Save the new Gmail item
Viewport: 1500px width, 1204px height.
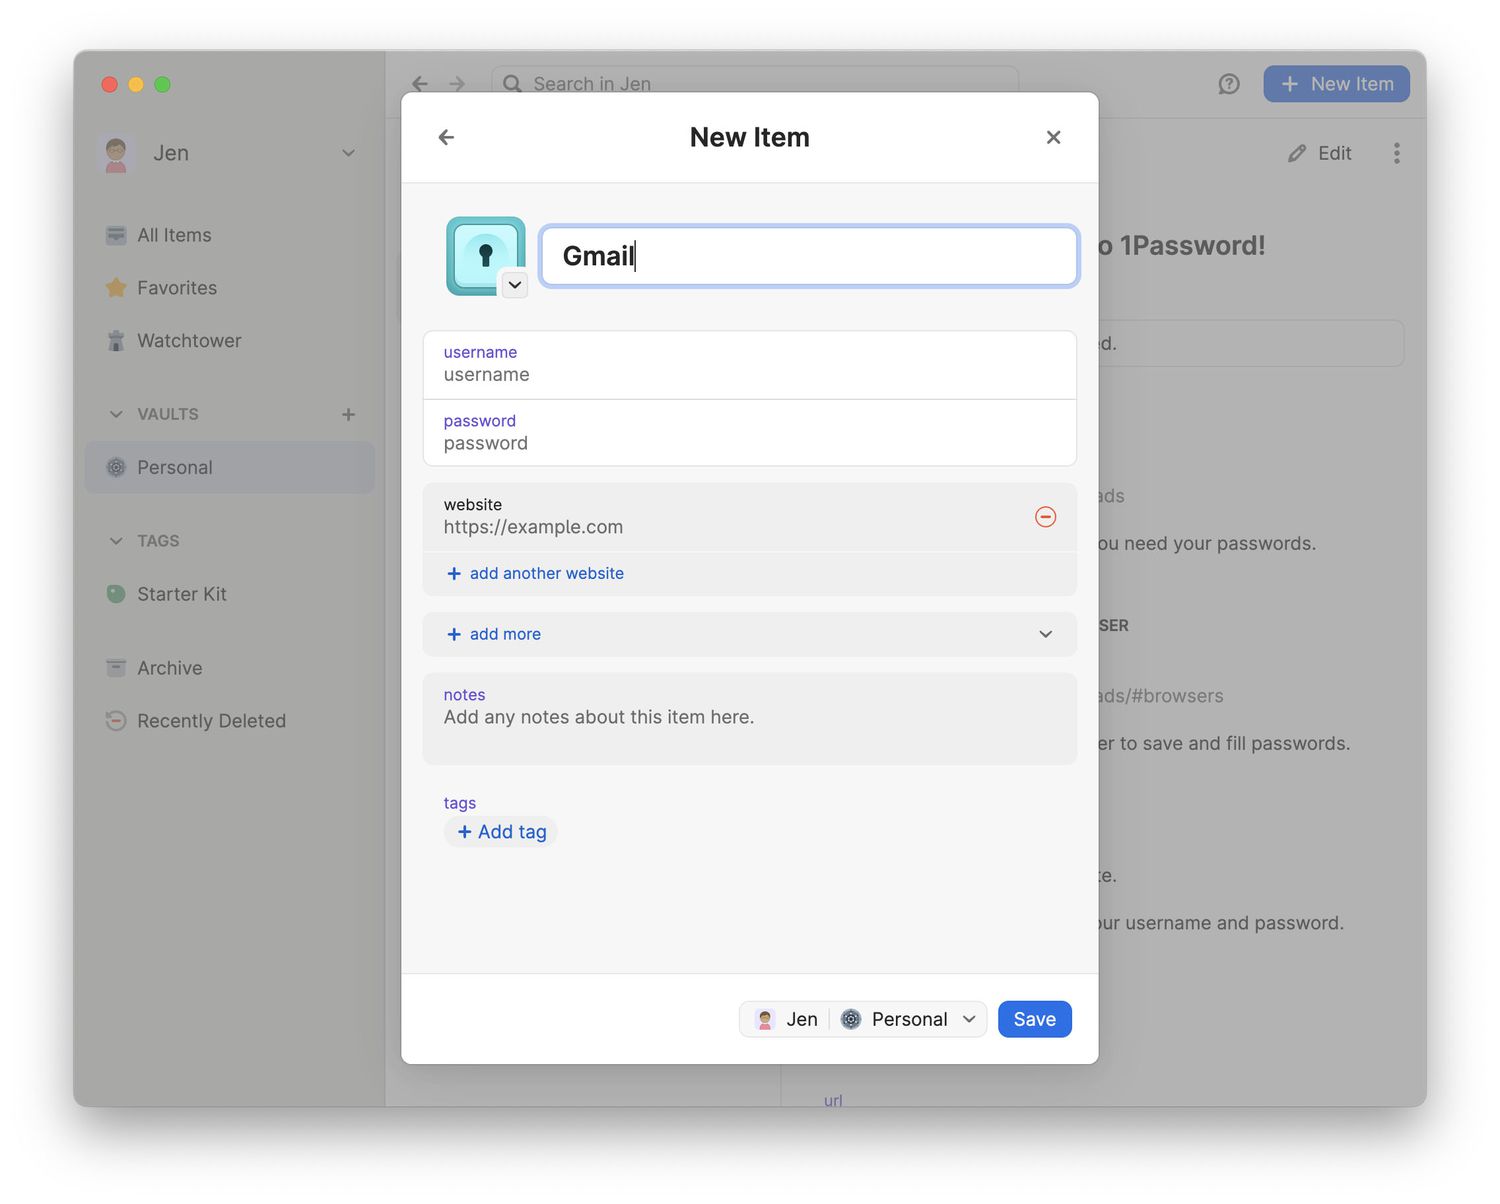pos(1034,1019)
